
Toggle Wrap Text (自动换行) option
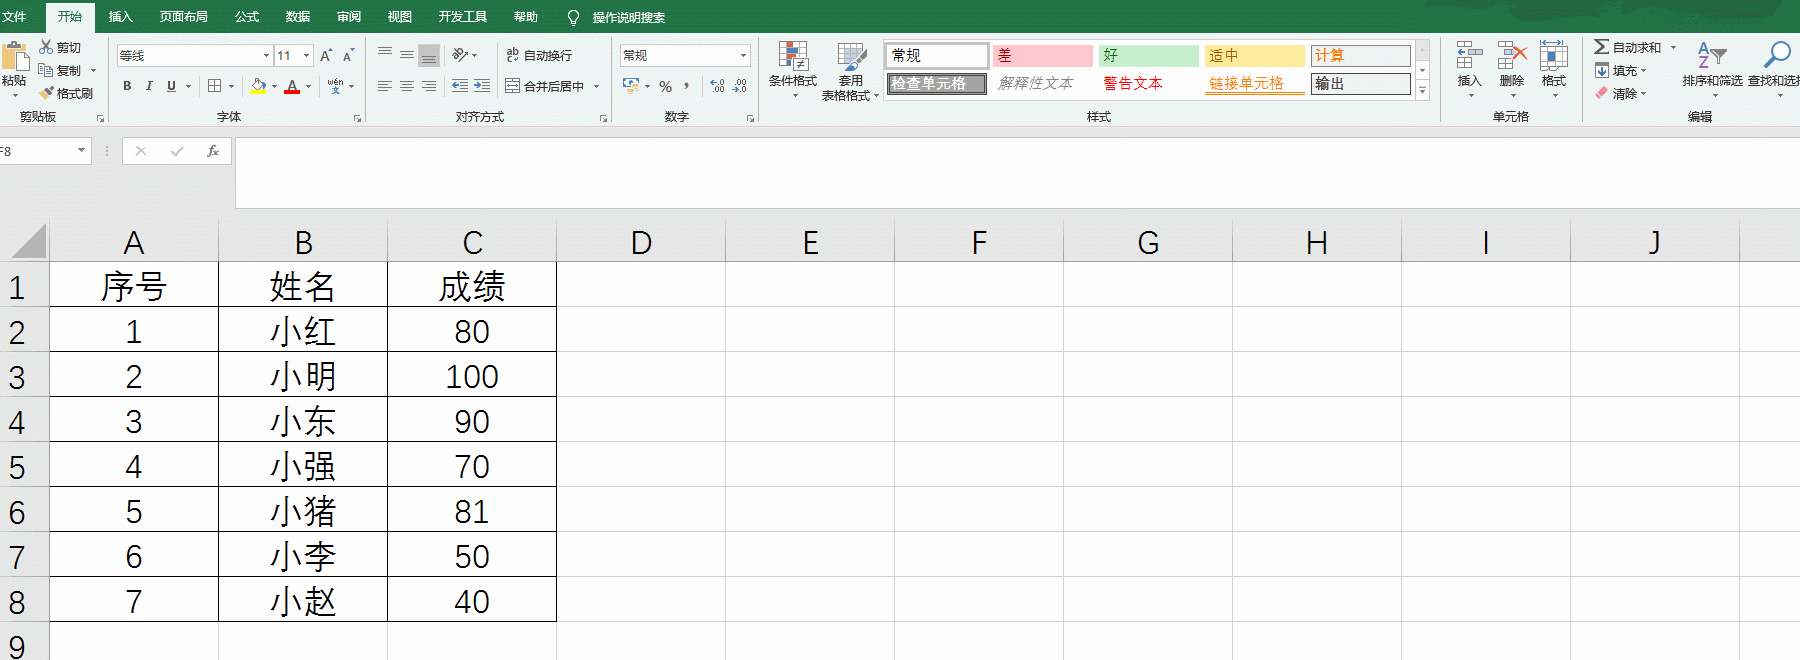539,55
